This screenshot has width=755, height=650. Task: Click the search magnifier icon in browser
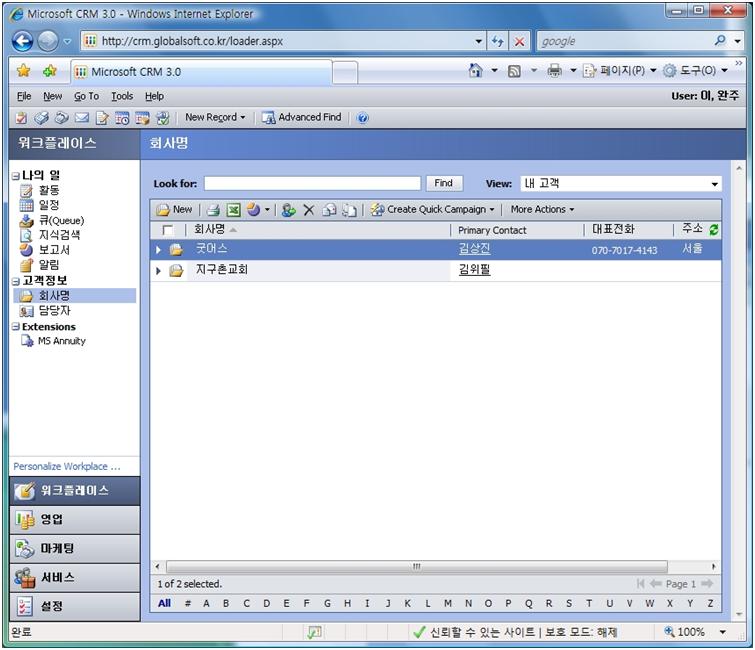click(x=720, y=40)
